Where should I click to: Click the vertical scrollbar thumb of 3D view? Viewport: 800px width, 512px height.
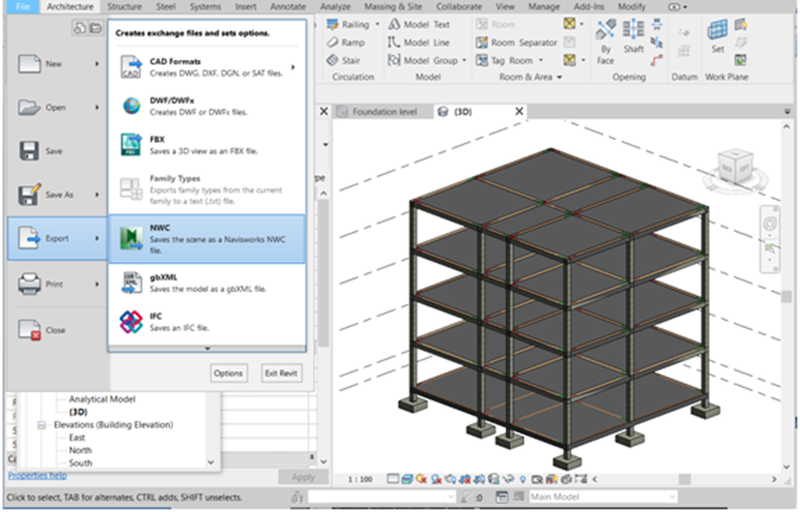786,297
